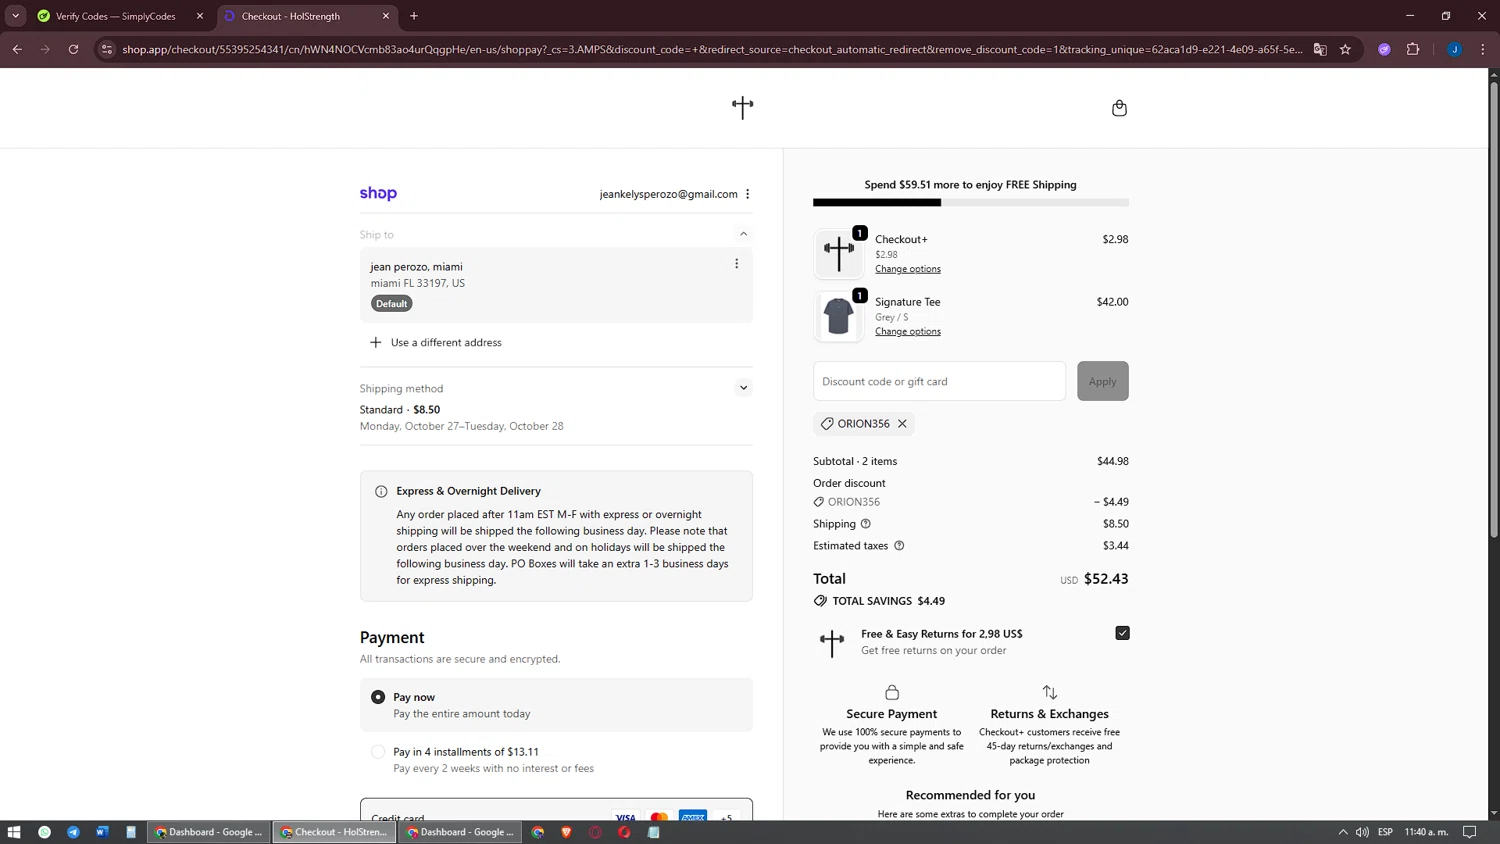Open Chrome's three-dot menu
The image size is (1500, 844).
(1483, 49)
